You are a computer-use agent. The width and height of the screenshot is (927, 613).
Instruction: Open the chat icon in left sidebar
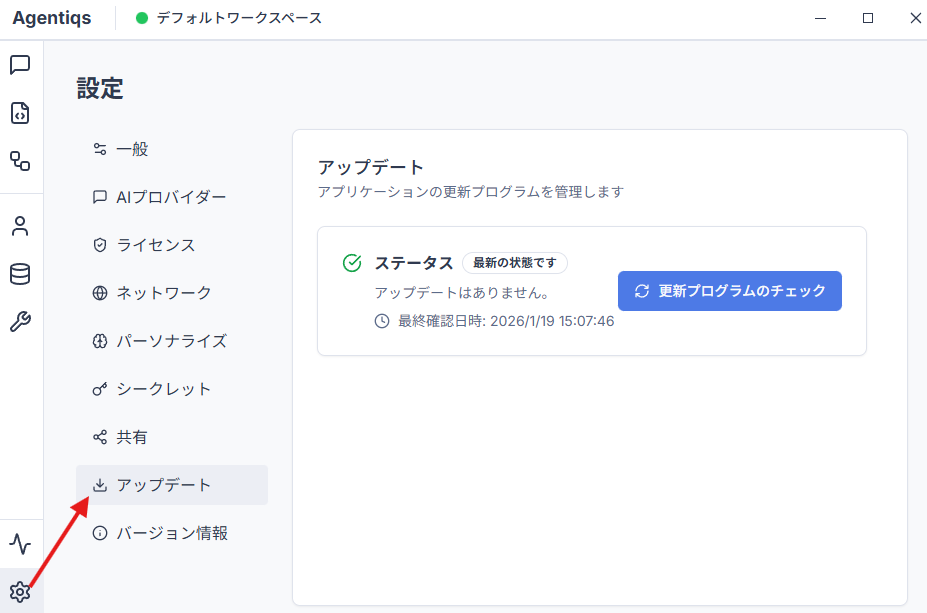pyautogui.click(x=20, y=65)
